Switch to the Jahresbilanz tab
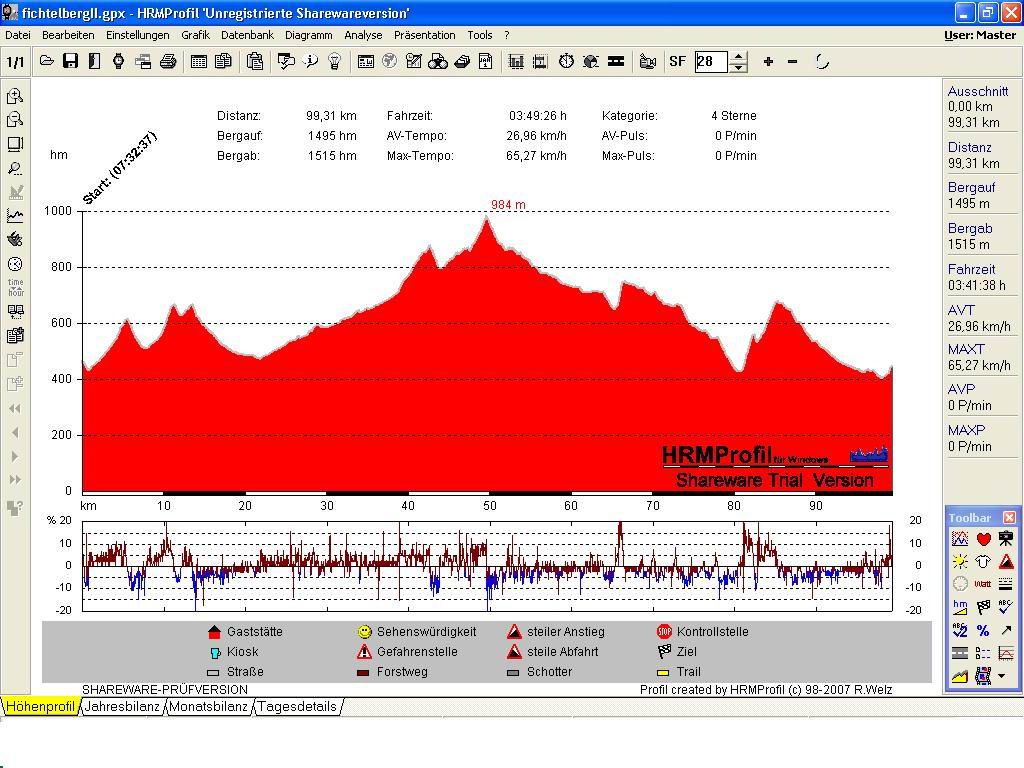Screen dimensions: 1024x768 point(122,706)
